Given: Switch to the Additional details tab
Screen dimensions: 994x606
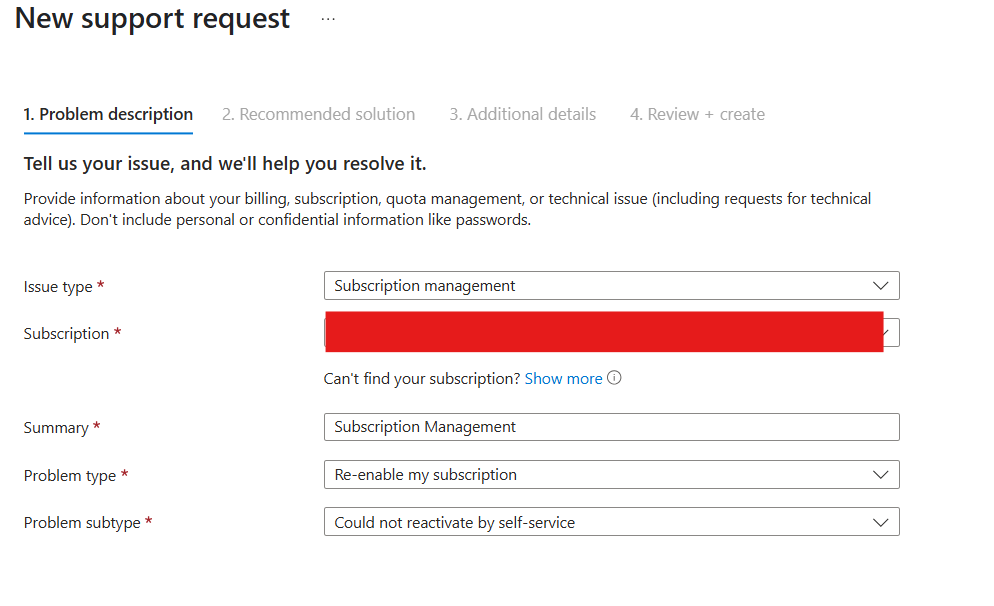Looking at the screenshot, I should [x=522, y=113].
